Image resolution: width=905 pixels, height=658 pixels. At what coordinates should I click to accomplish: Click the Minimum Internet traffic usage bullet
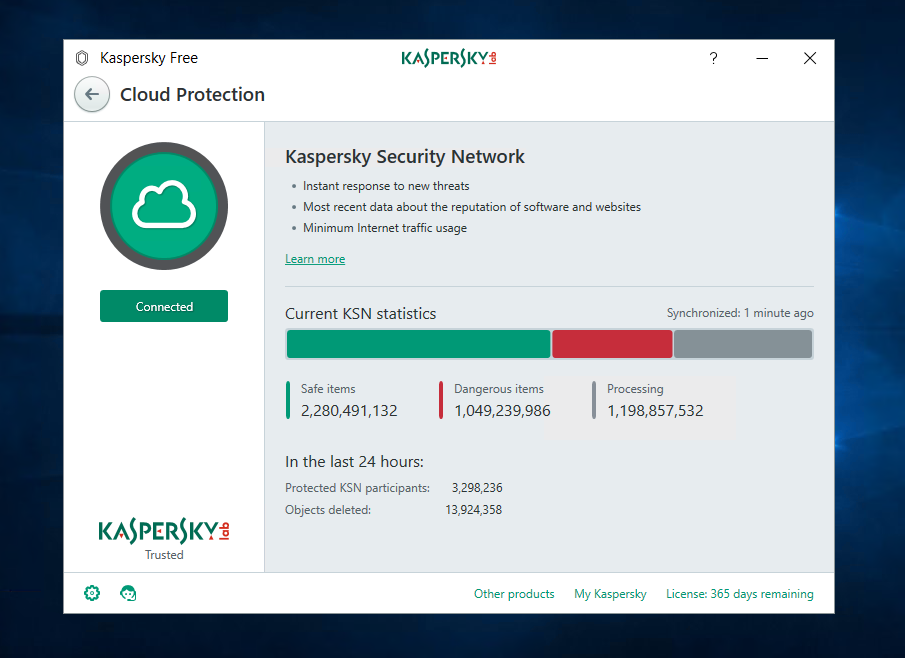point(385,228)
